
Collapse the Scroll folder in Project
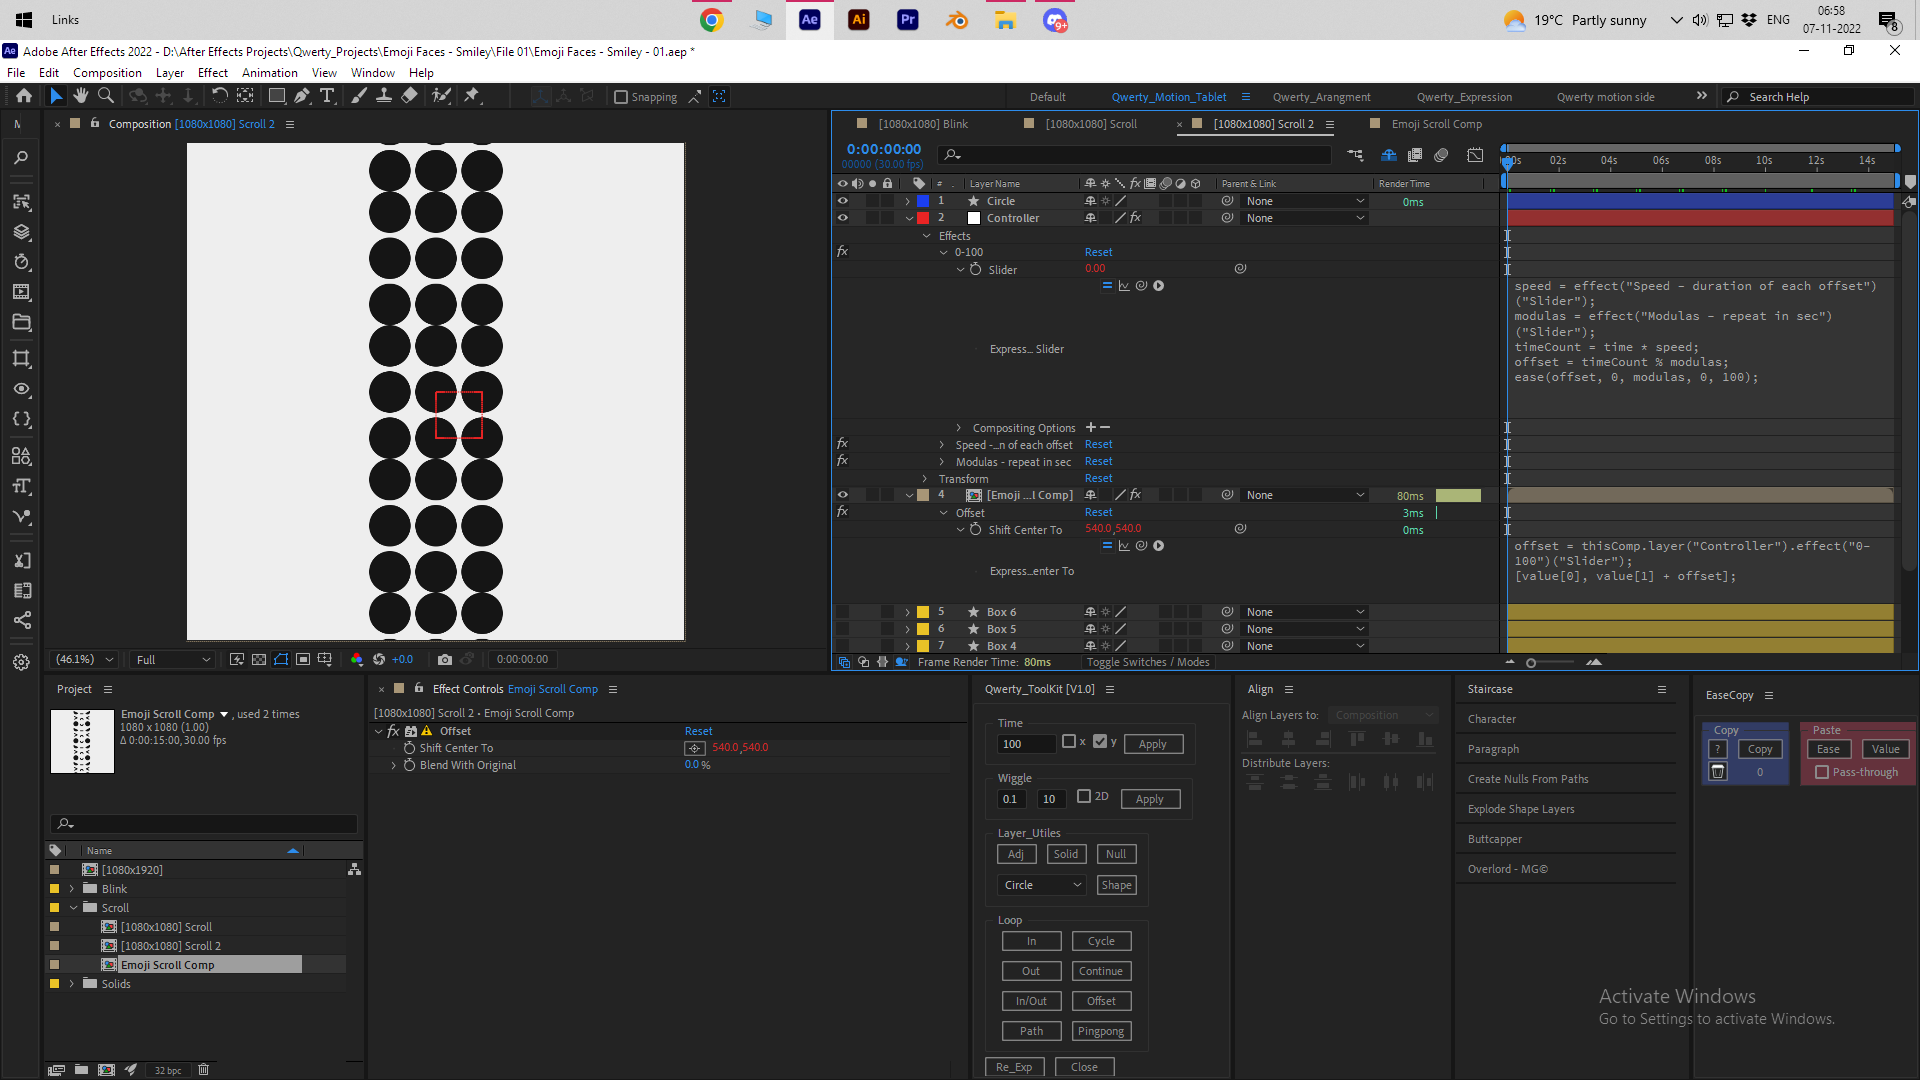click(x=73, y=908)
